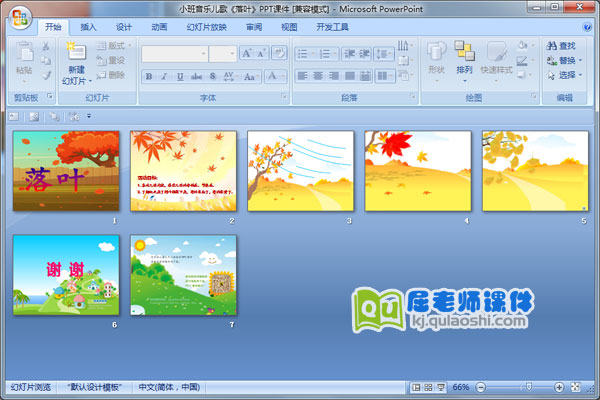Toggle right text alignment

(334, 76)
